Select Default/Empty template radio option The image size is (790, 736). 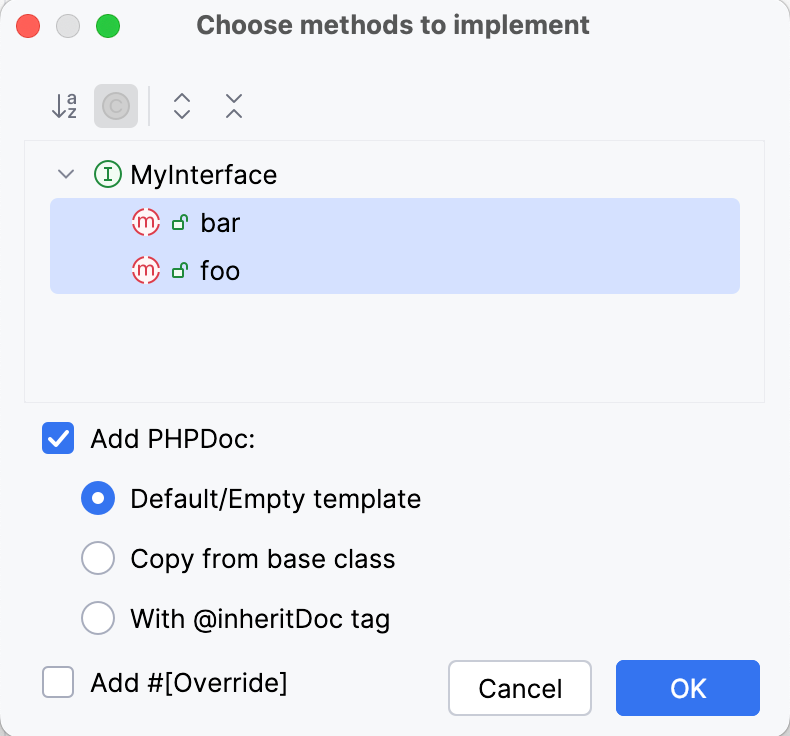[x=98, y=498]
